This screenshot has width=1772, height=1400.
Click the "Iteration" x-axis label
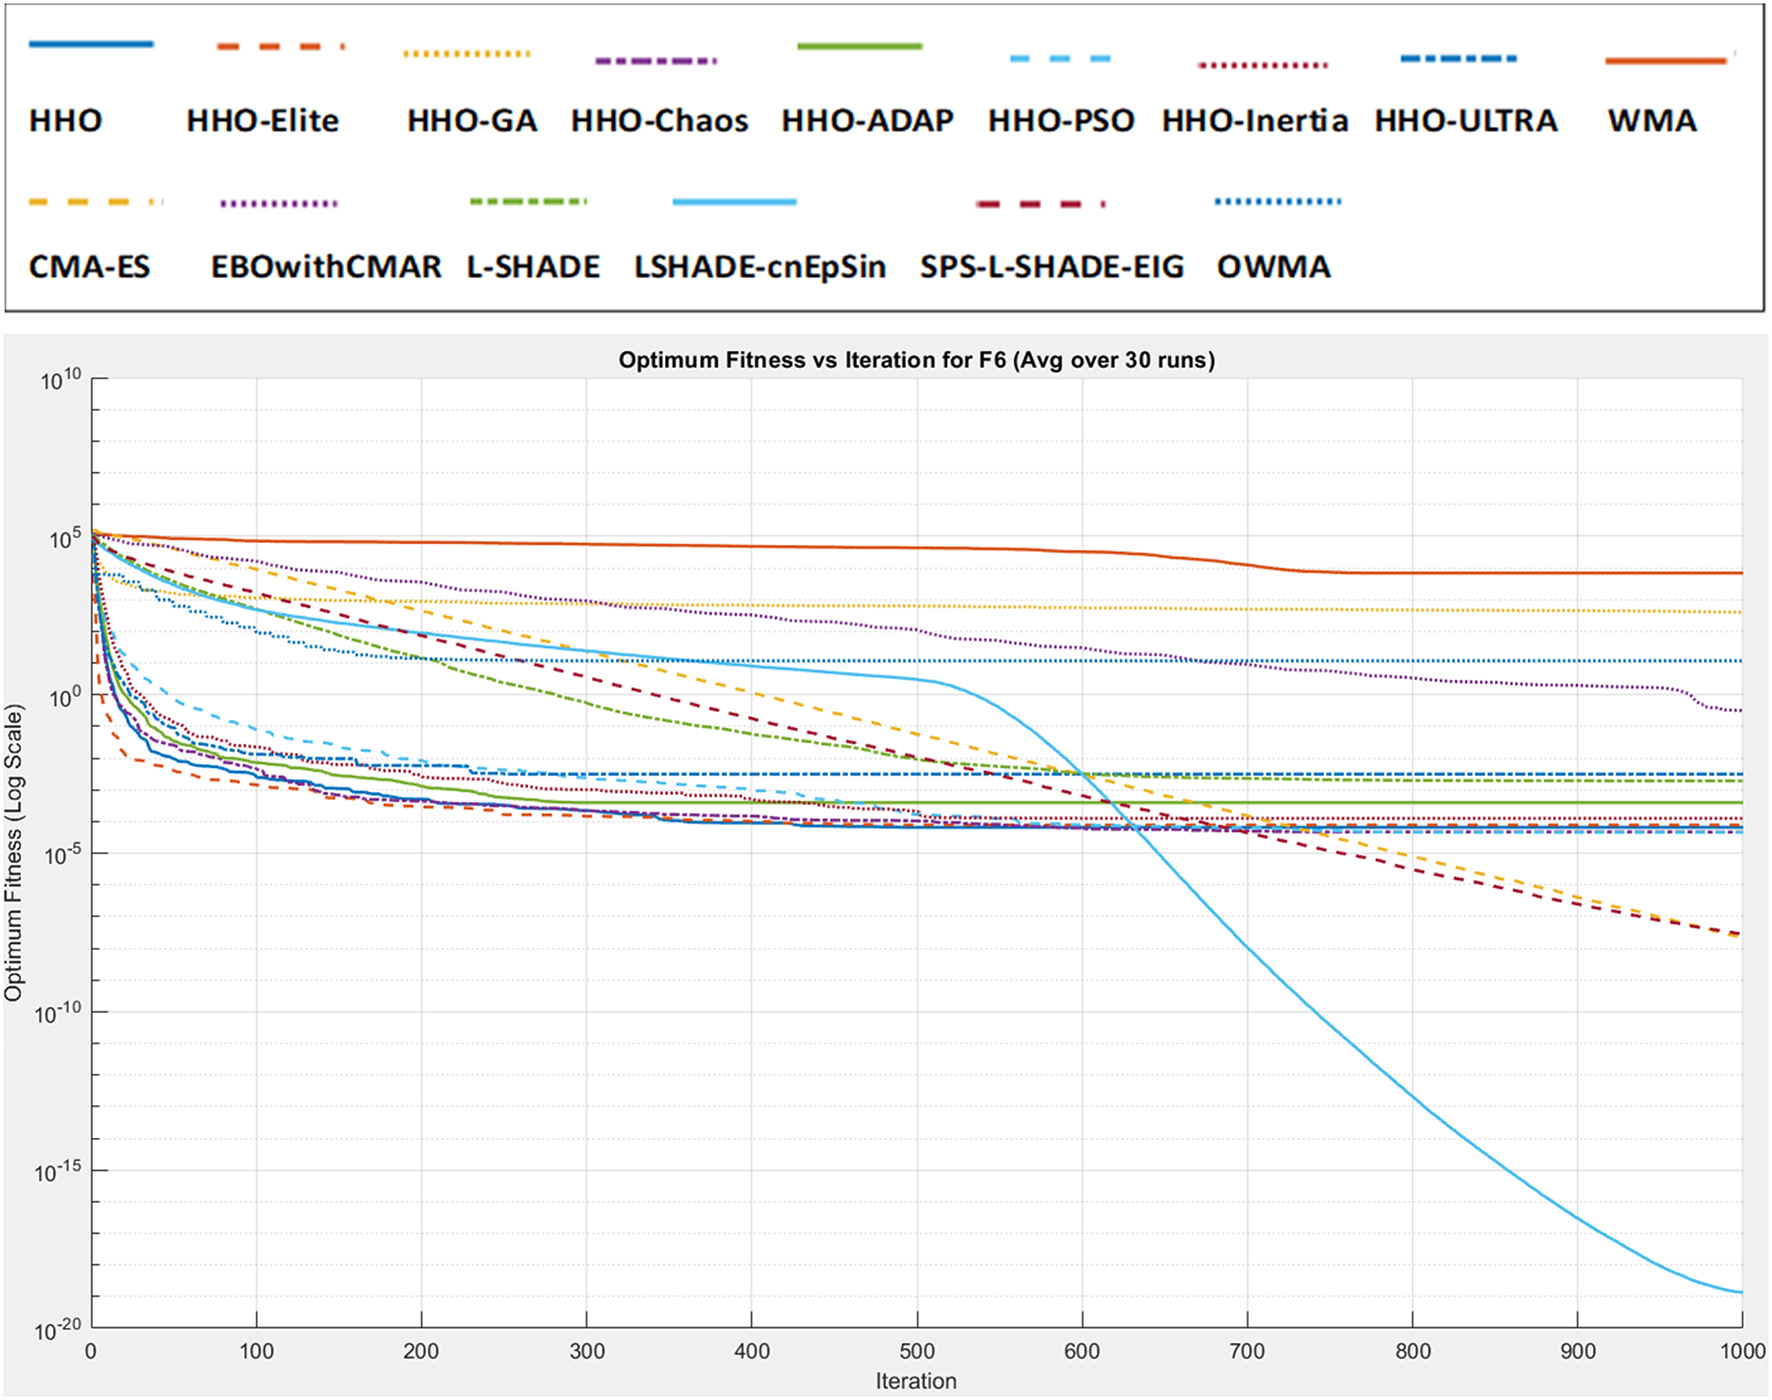tap(916, 1381)
